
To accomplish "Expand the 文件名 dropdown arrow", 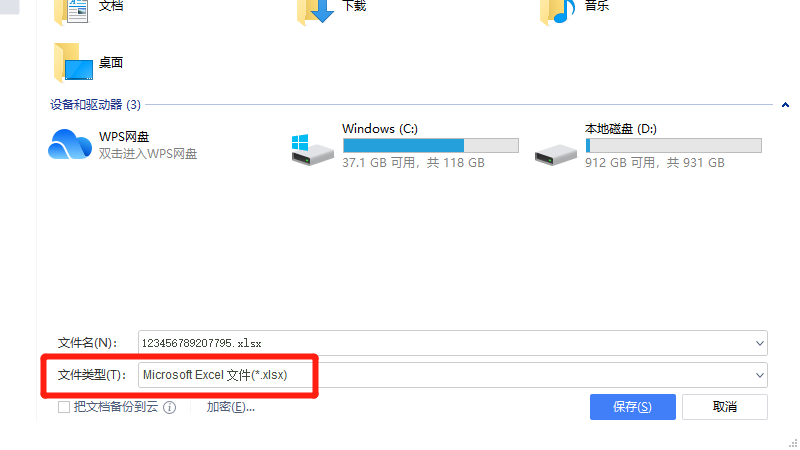I will click(759, 343).
